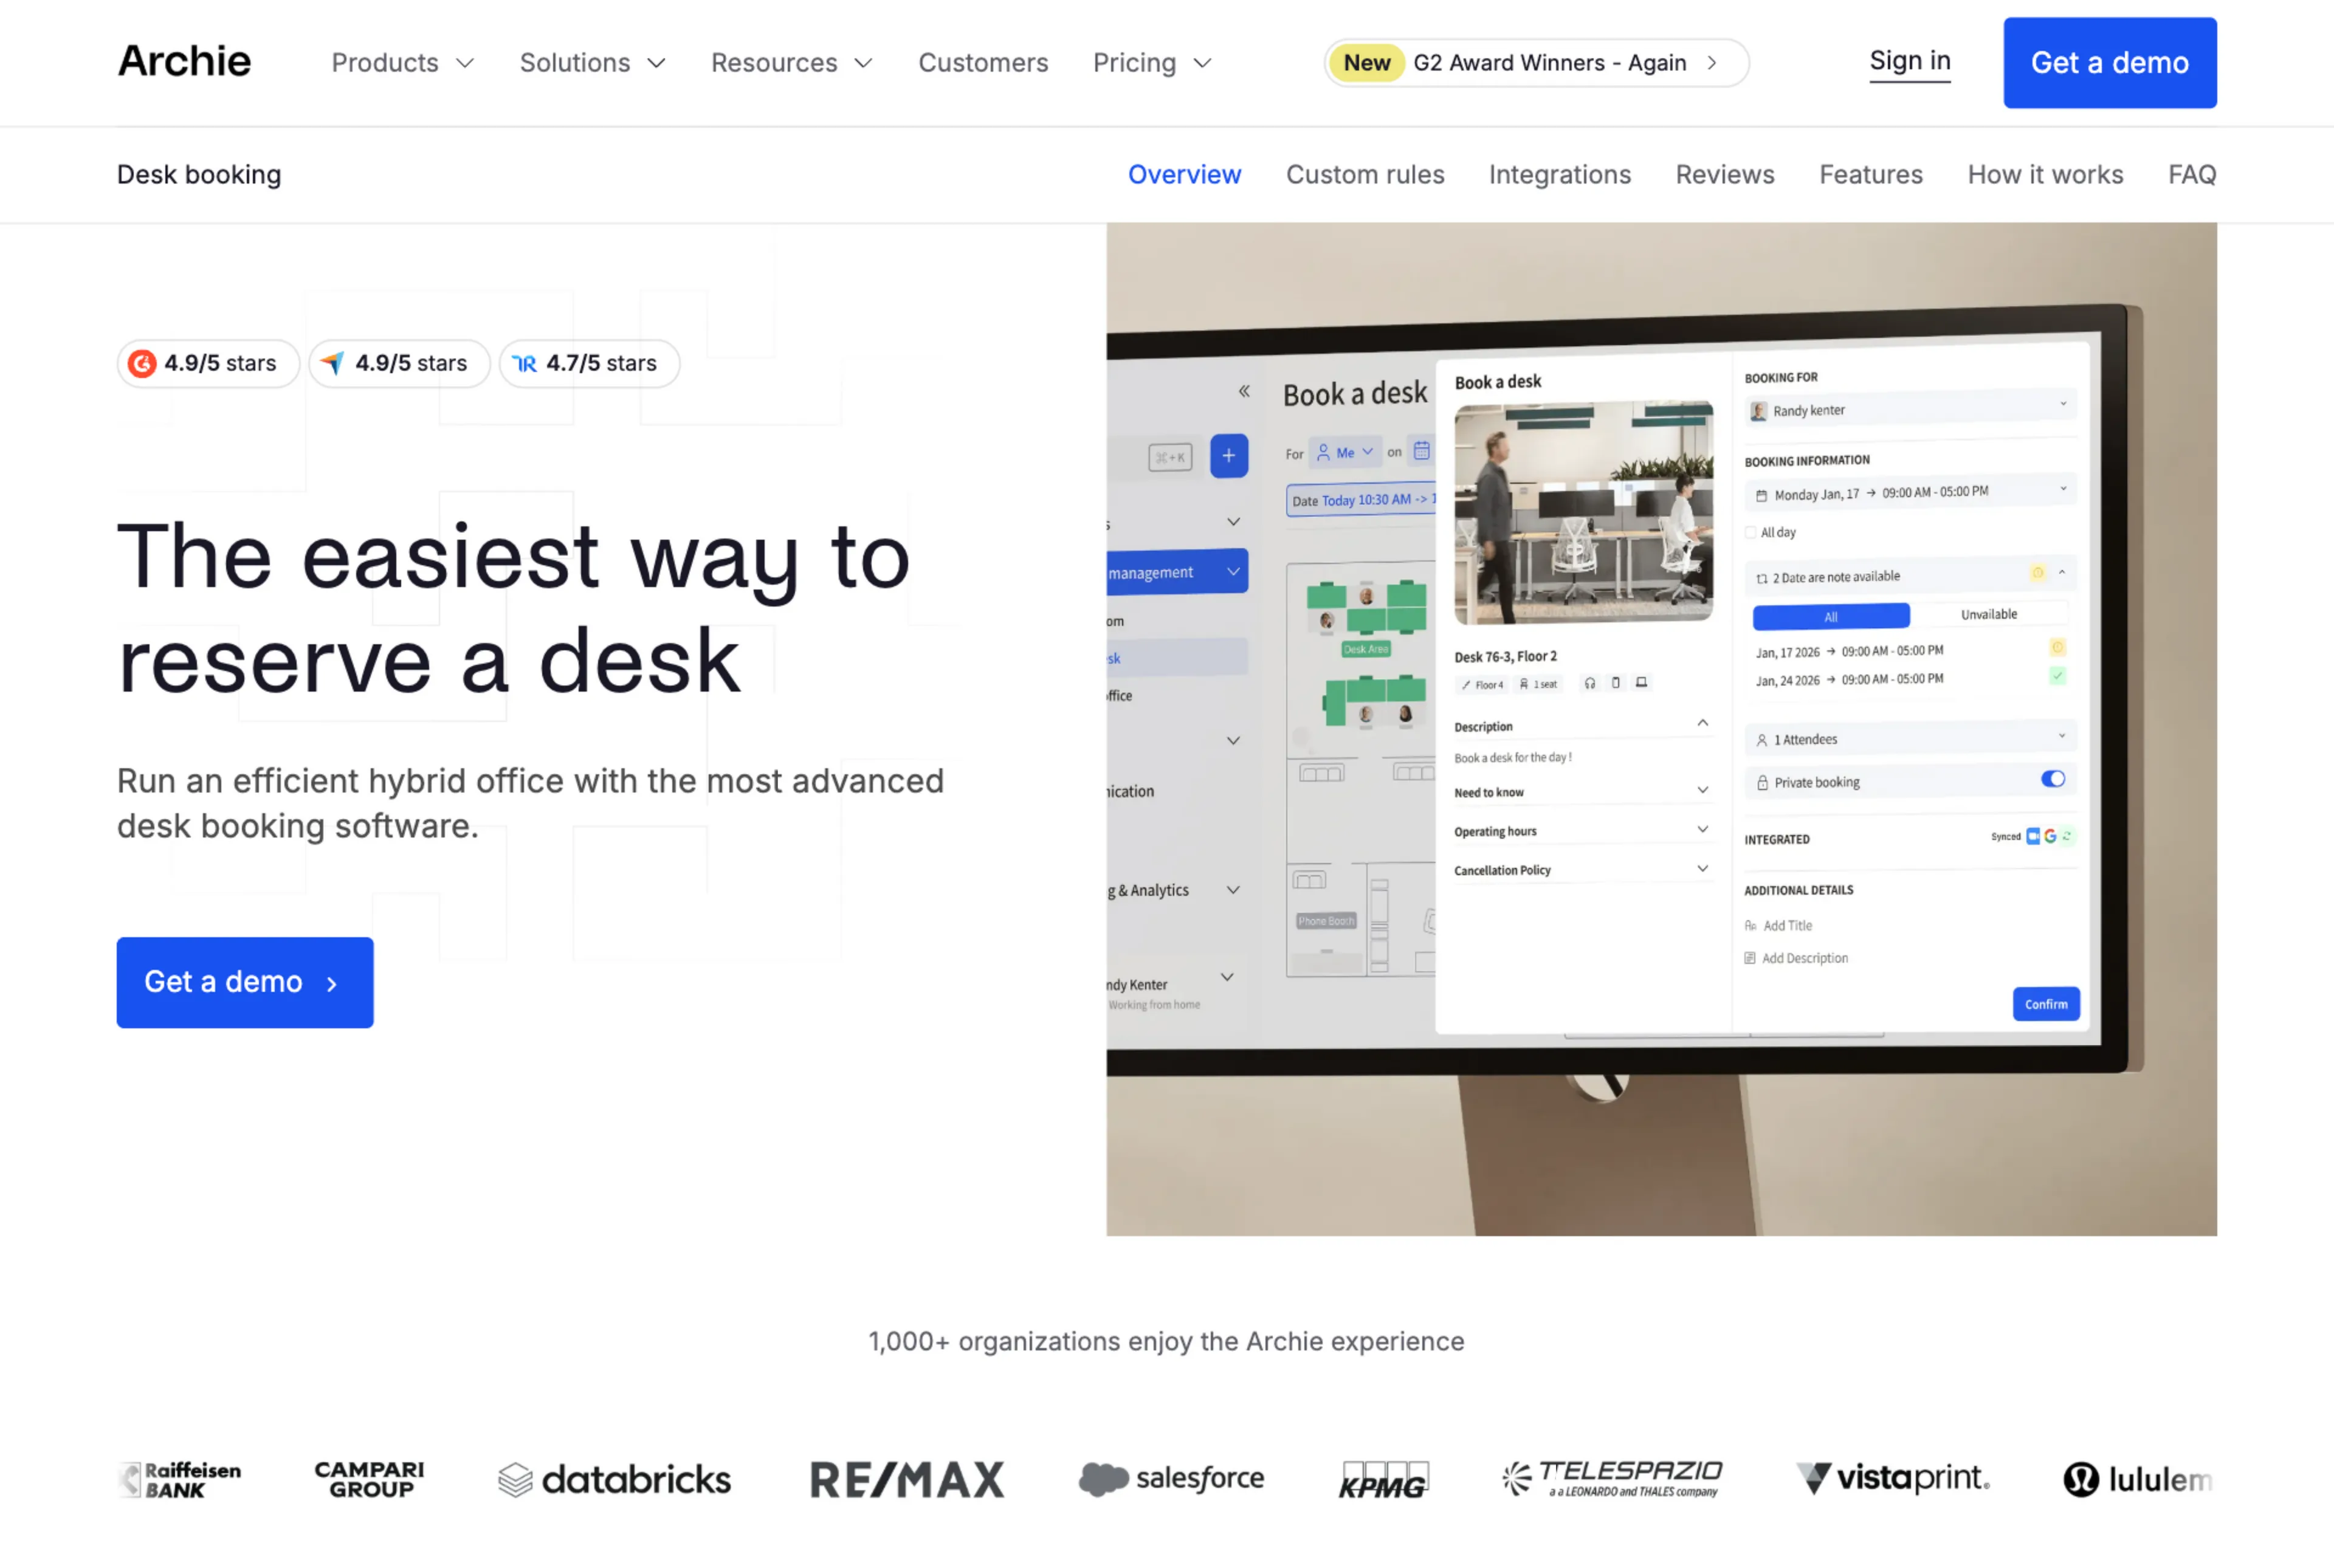Expand the Need to know section
2334x1568 pixels.
1581,791
